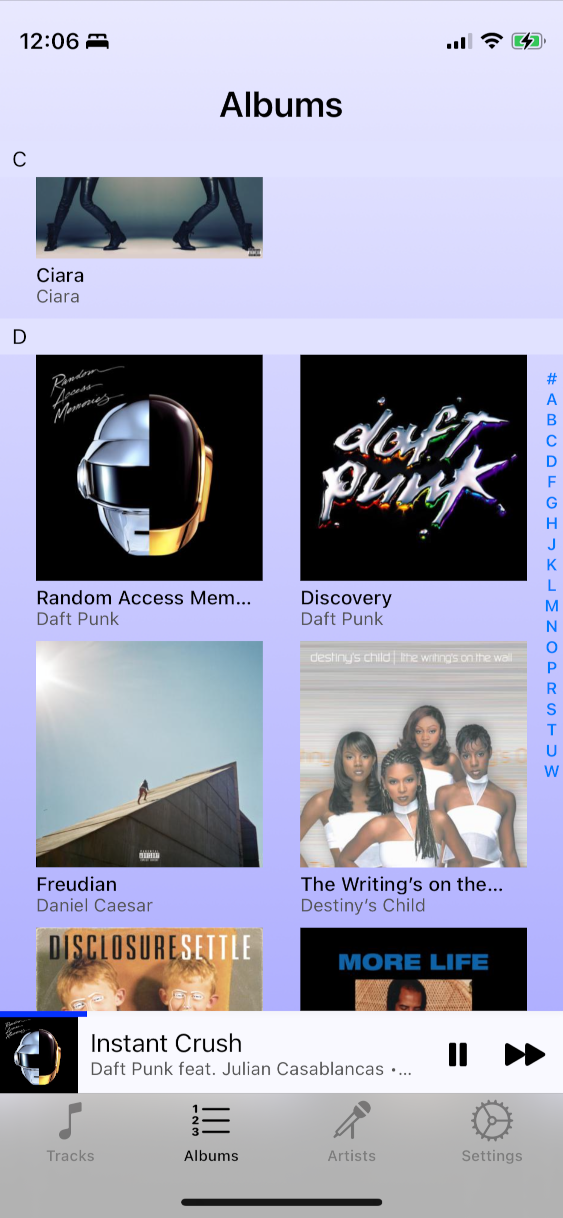Jump to the # index section
563x1218 pixels.
tap(551, 379)
